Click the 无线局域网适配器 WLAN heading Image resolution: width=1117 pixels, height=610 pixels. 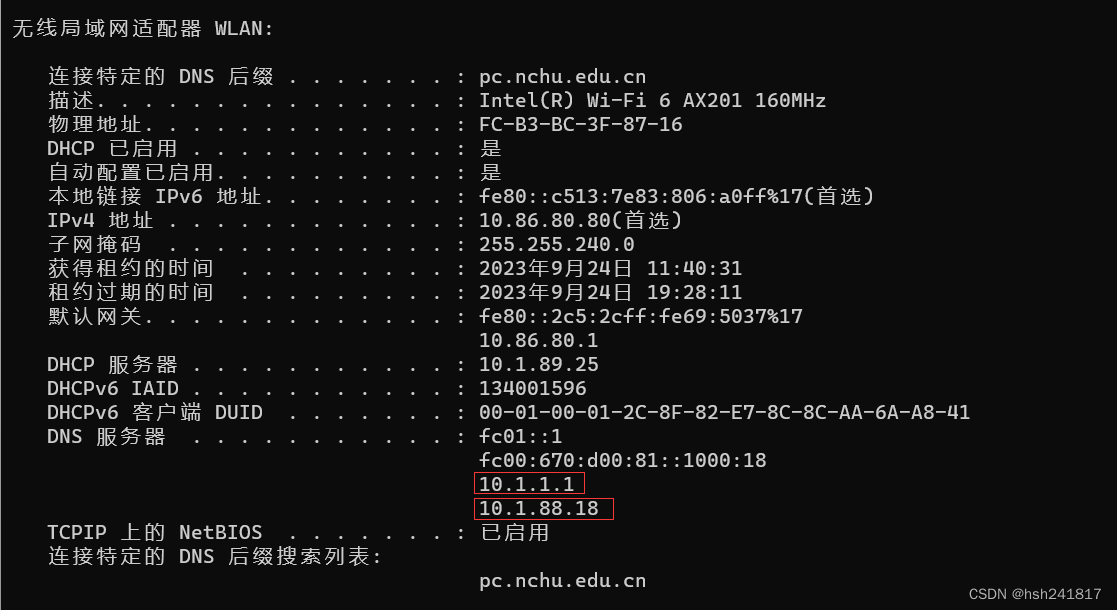(142, 29)
